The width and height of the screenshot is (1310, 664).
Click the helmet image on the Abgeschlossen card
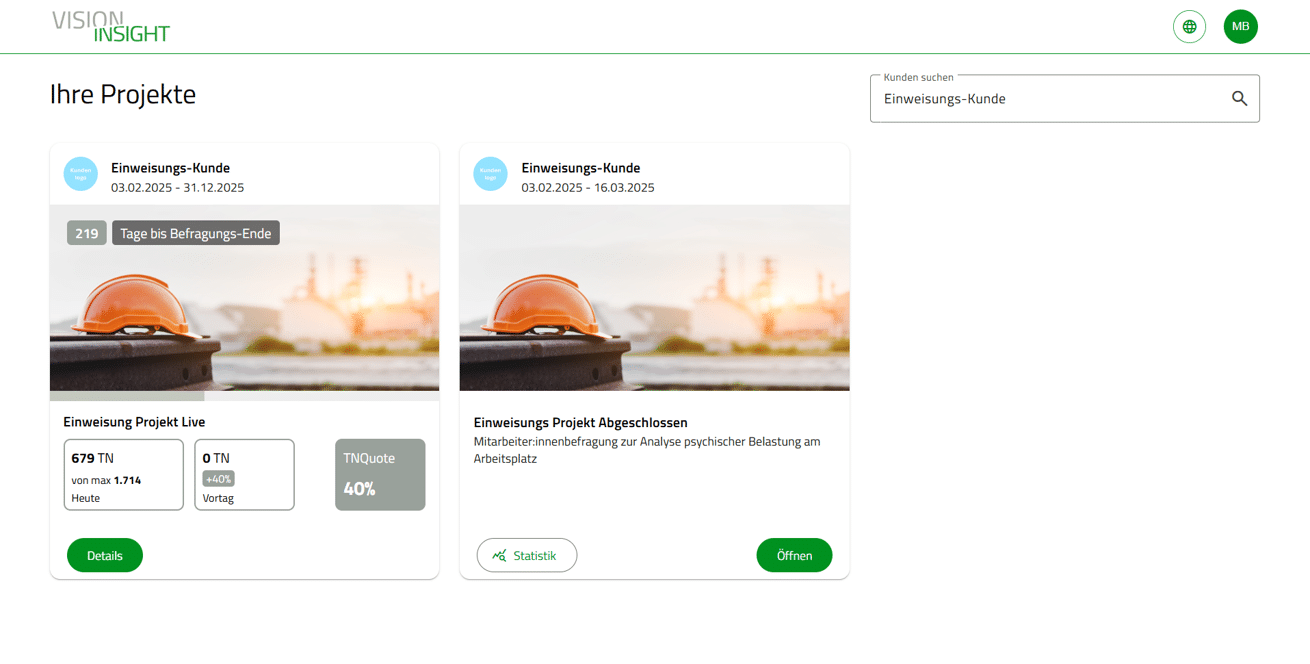click(654, 298)
